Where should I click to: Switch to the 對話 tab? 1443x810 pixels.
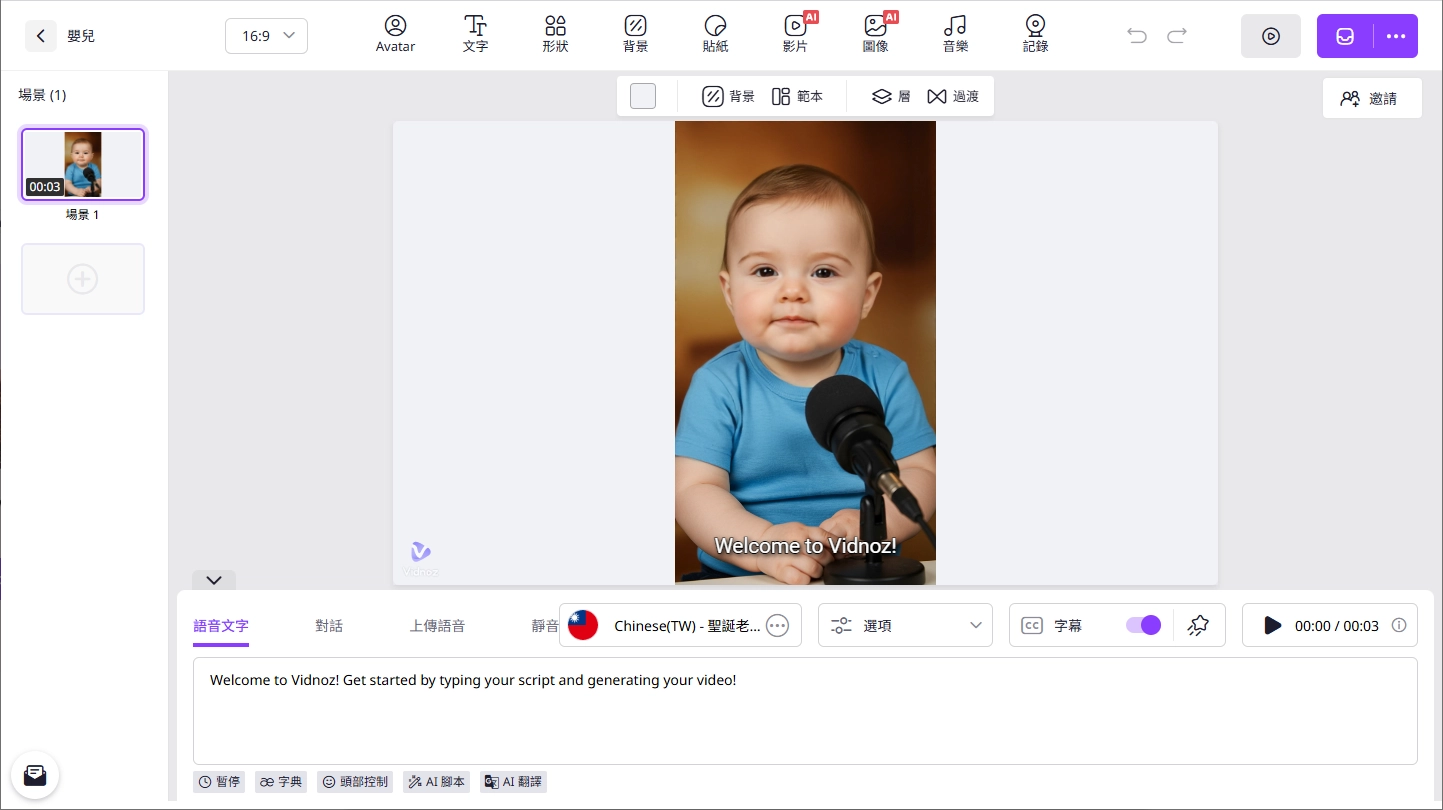(329, 626)
